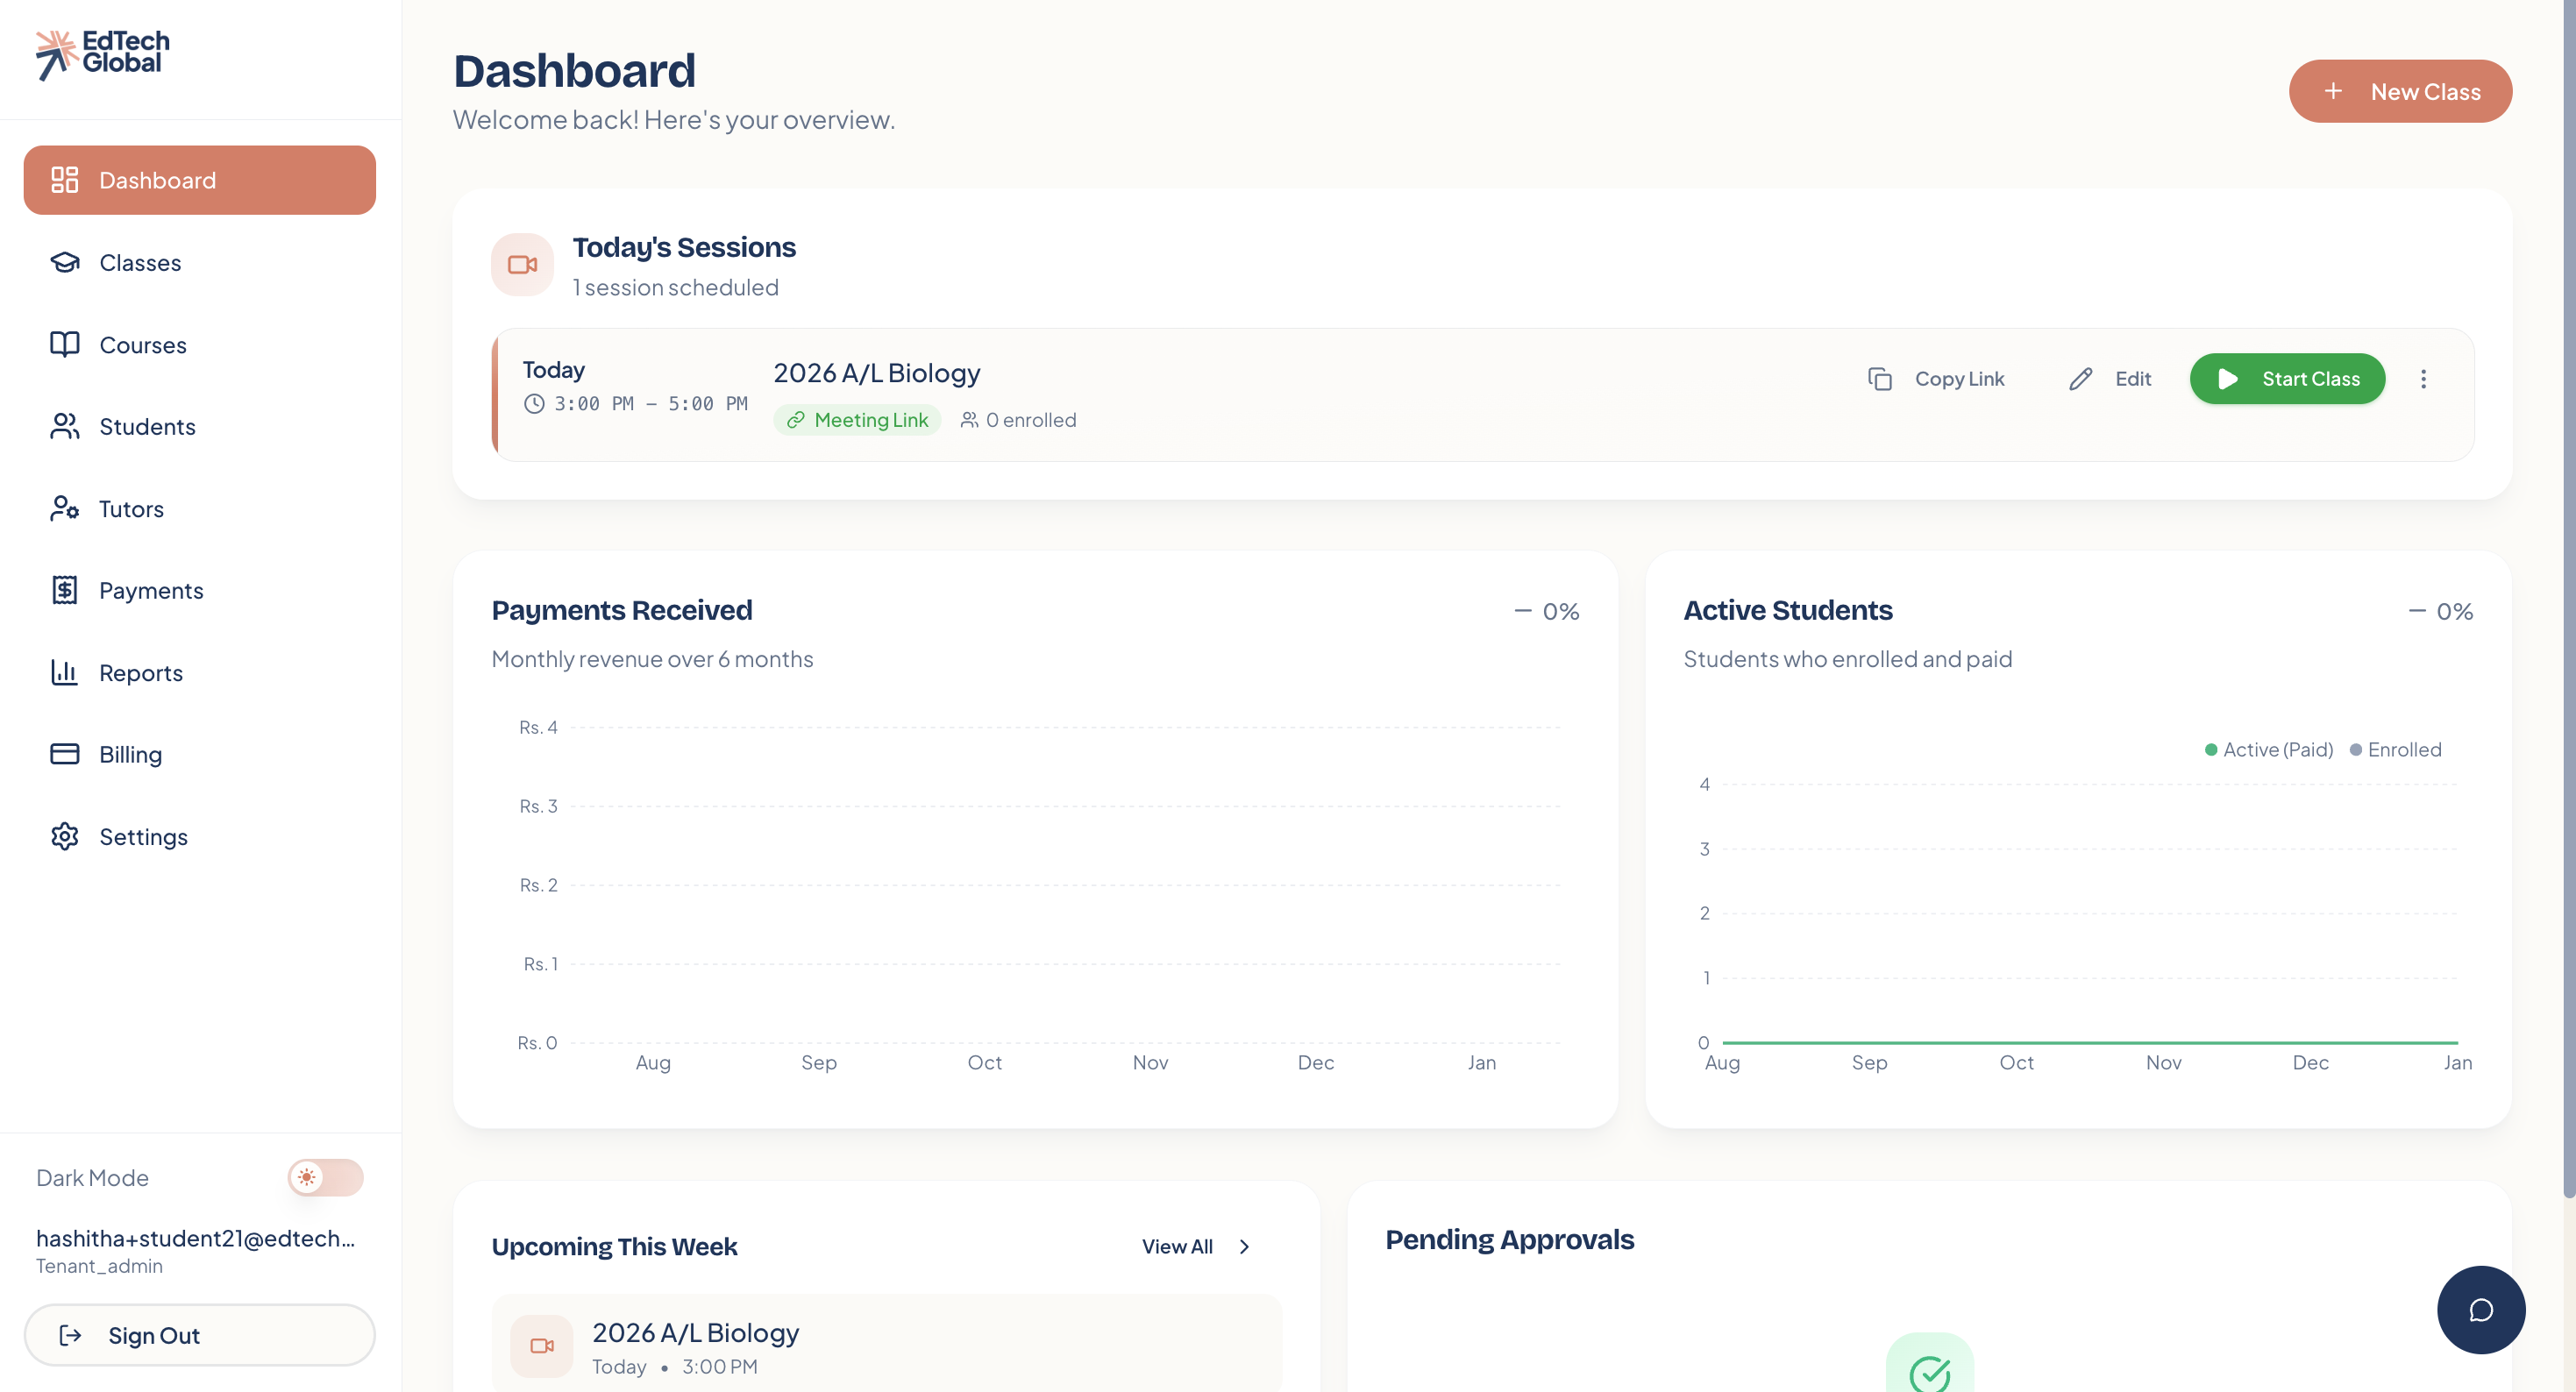Open the three-dot session options menu
The width and height of the screenshot is (2576, 1392).
[x=2423, y=379]
